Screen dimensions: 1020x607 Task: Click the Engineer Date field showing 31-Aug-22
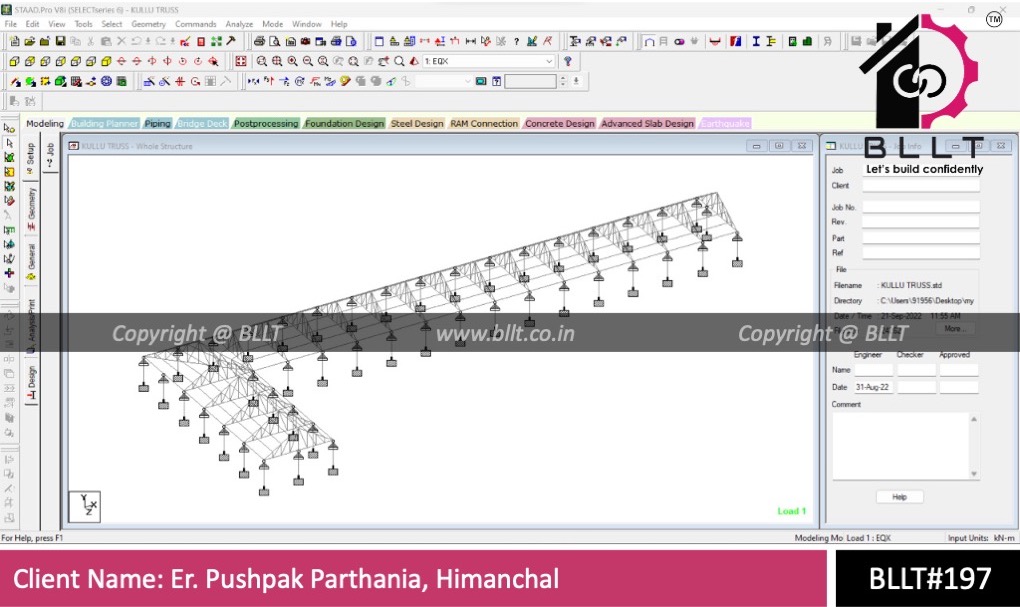click(x=874, y=387)
